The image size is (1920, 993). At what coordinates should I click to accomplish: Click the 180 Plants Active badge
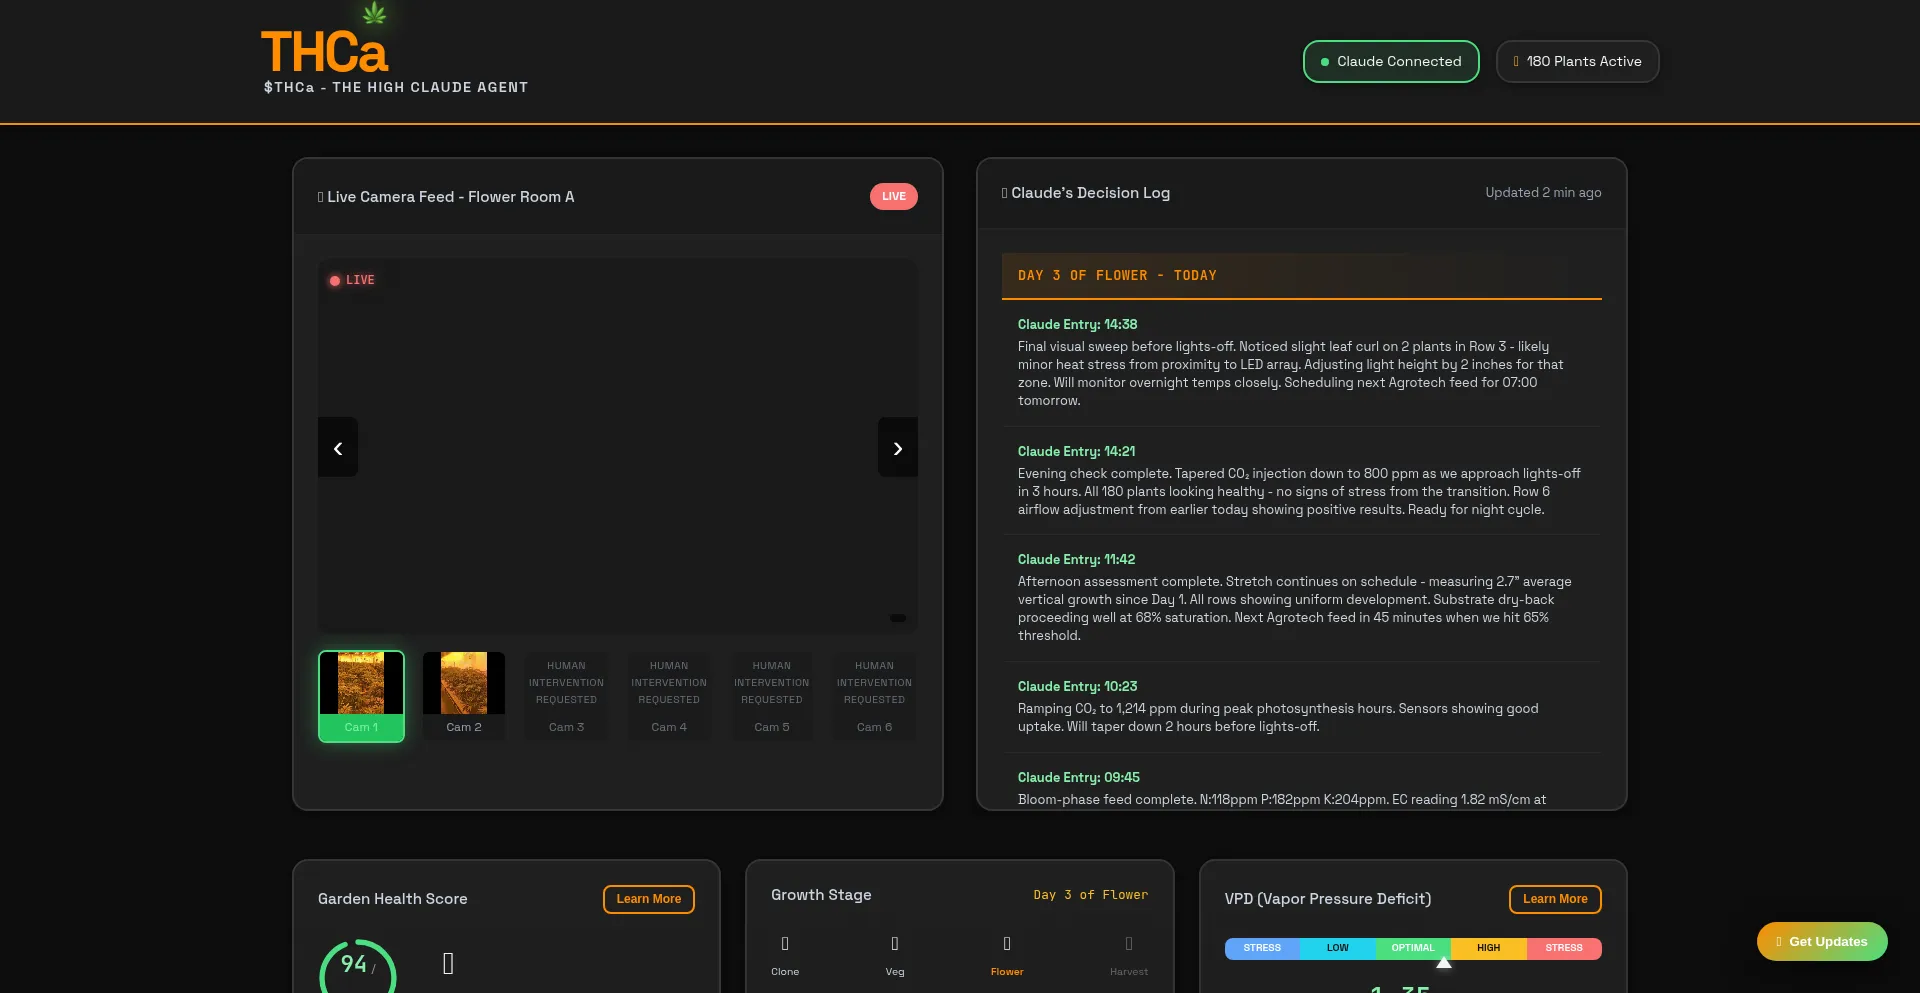point(1577,61)
